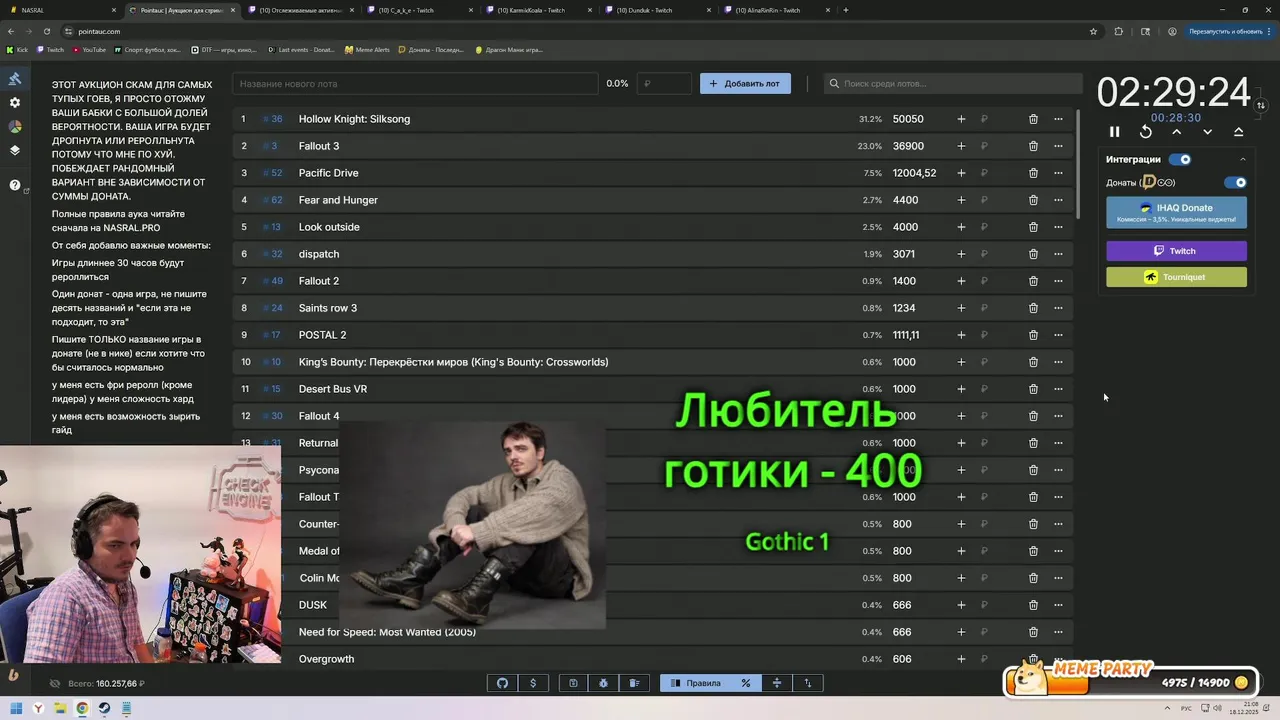Edit the 50050 amount of Silksong
Screen dimensions: 1280x720
pyautogui.click(x=908, y=119)
